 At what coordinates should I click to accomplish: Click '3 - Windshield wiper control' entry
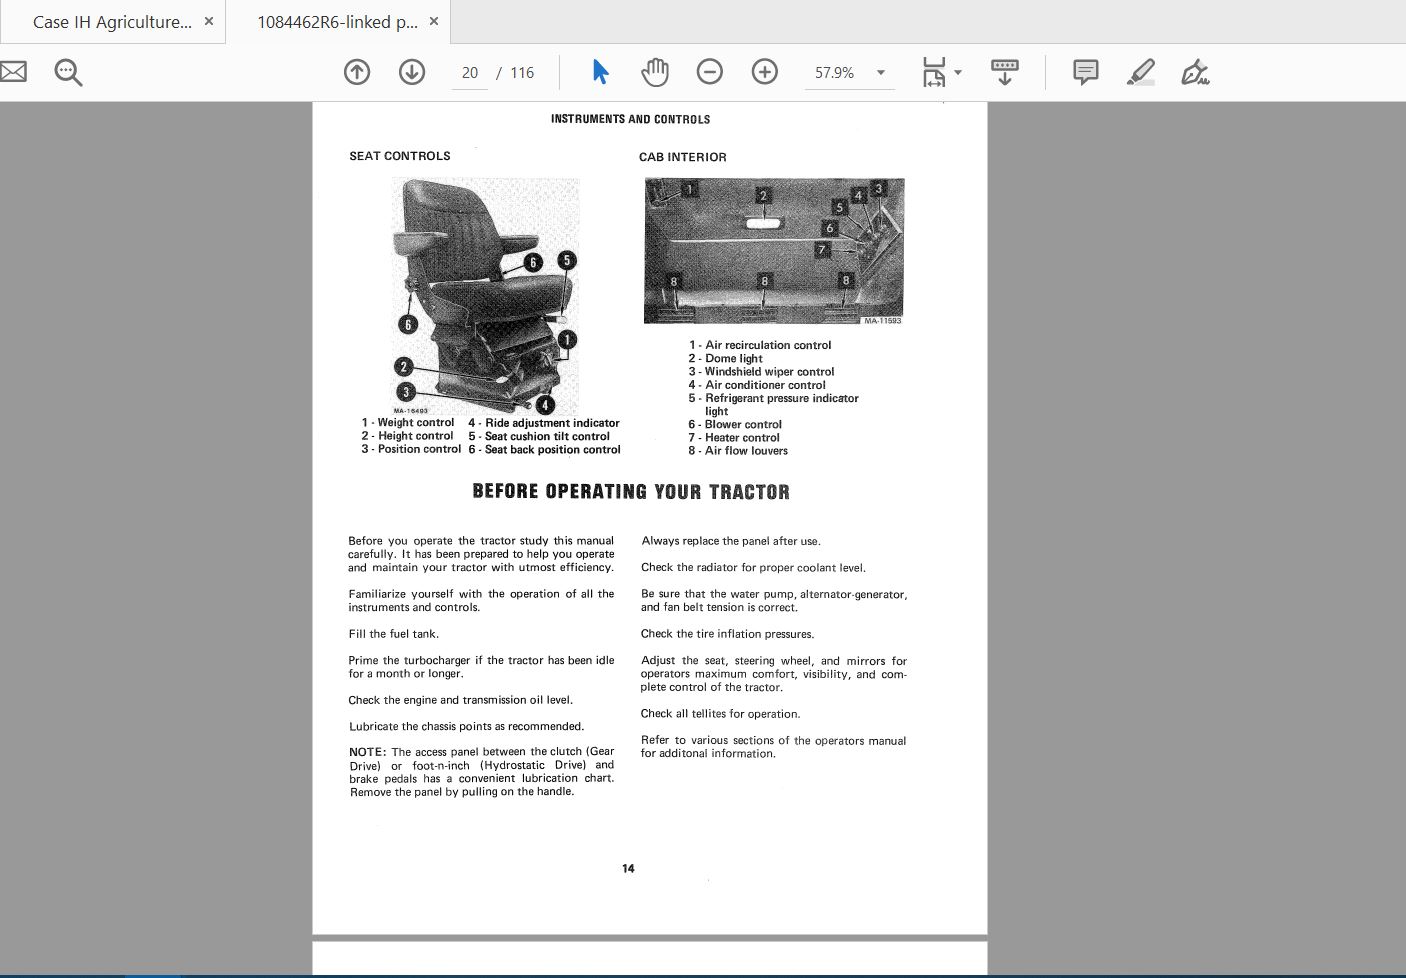(x=761, y=371)
